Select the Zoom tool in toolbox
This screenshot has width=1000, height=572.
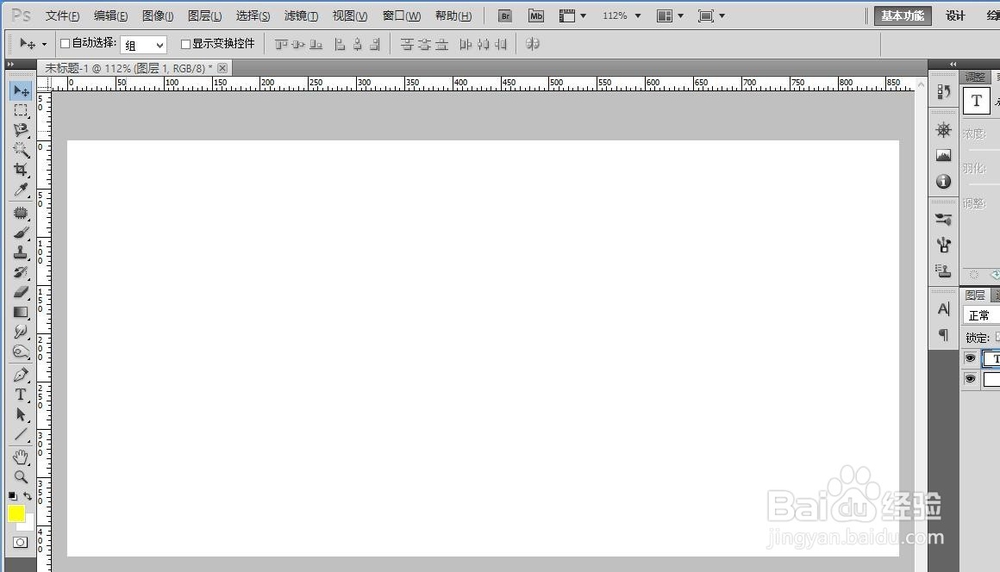pos(21,476)
